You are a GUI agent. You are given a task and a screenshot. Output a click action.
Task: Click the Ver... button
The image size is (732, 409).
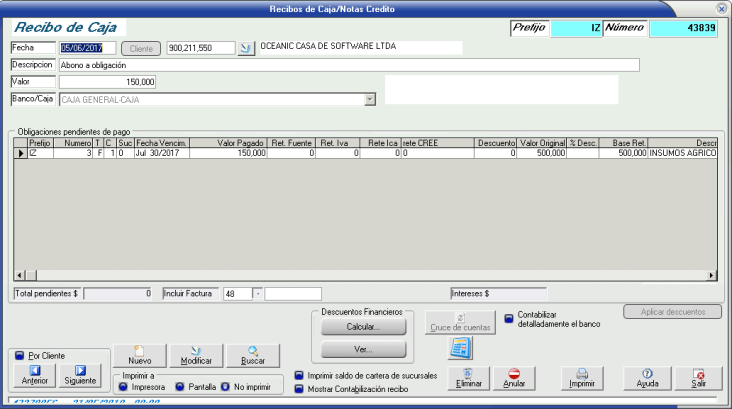pyautogui.click(x=360, y=349)
